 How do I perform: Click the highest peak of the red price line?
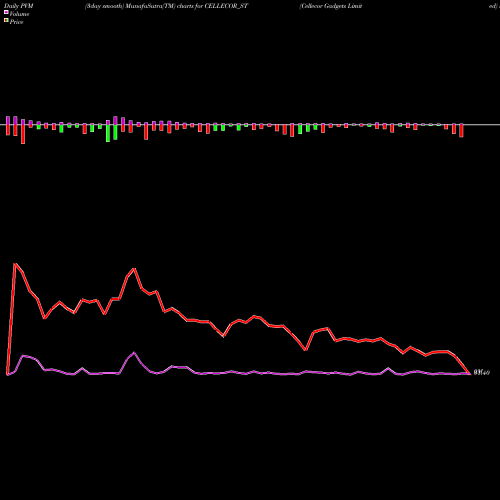15,264
